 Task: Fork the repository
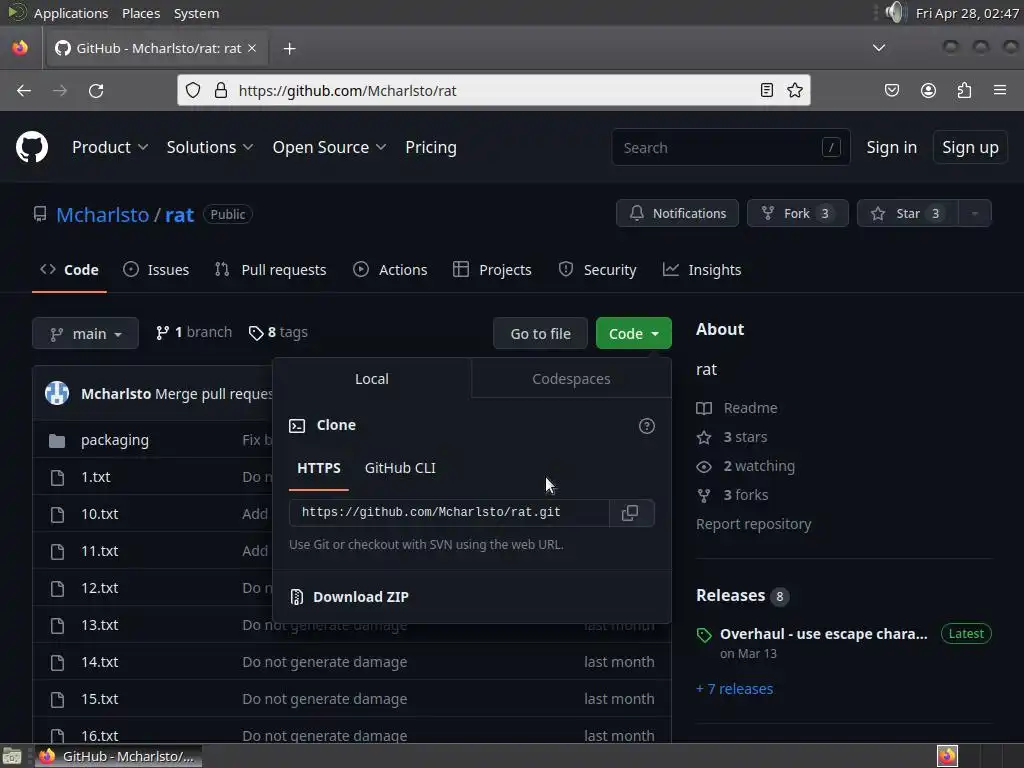click(x=797, y=214)
